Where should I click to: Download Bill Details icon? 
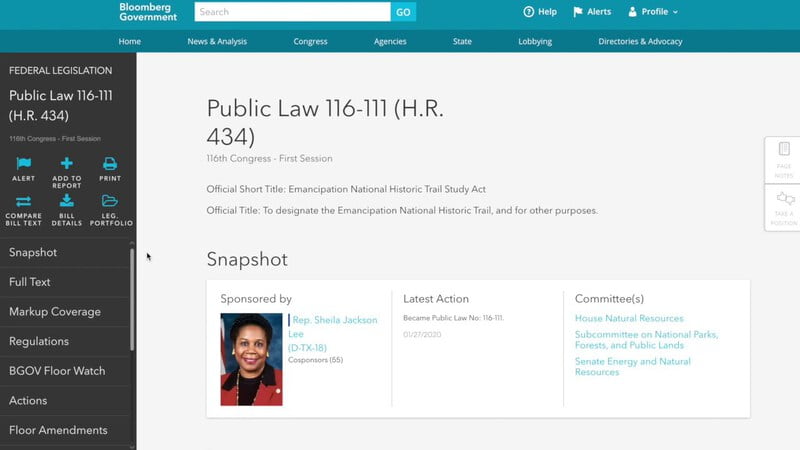point(66,201)
